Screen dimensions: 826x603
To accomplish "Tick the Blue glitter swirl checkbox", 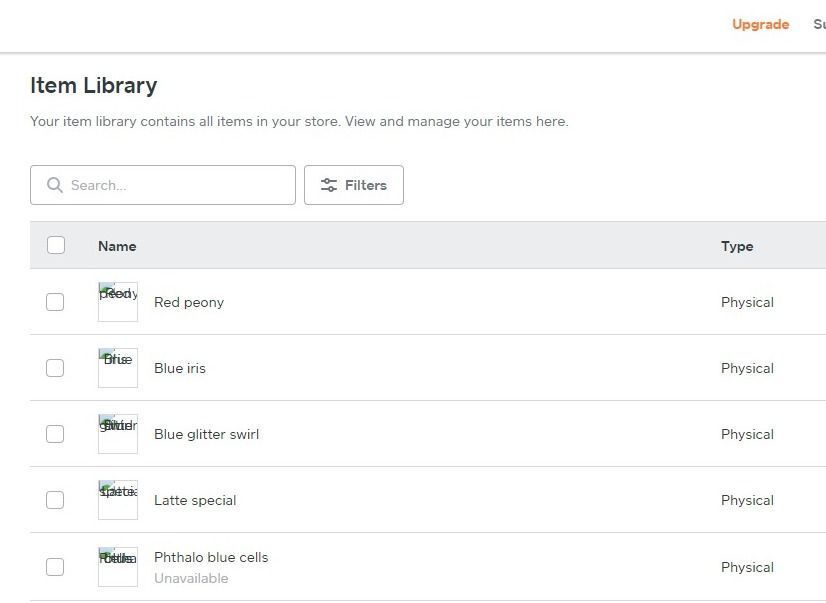I will 55,434.
